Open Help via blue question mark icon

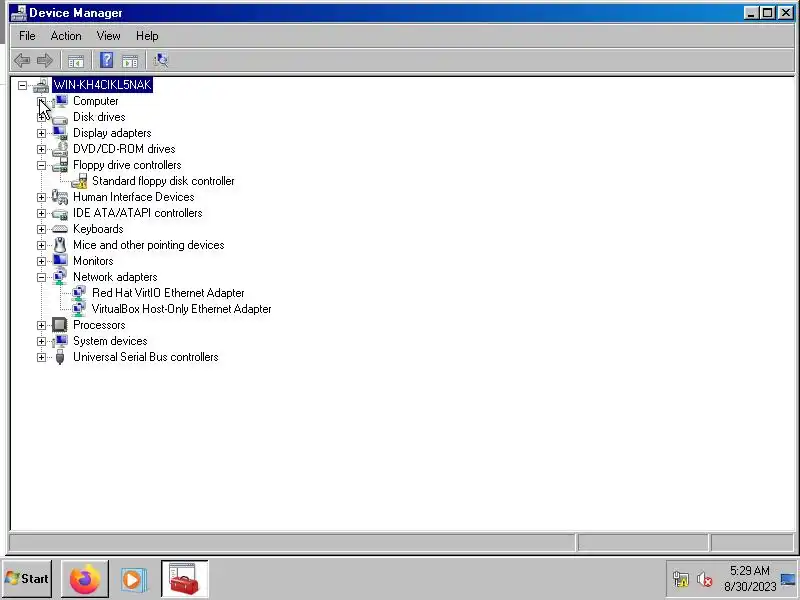[x=107, y=60]
